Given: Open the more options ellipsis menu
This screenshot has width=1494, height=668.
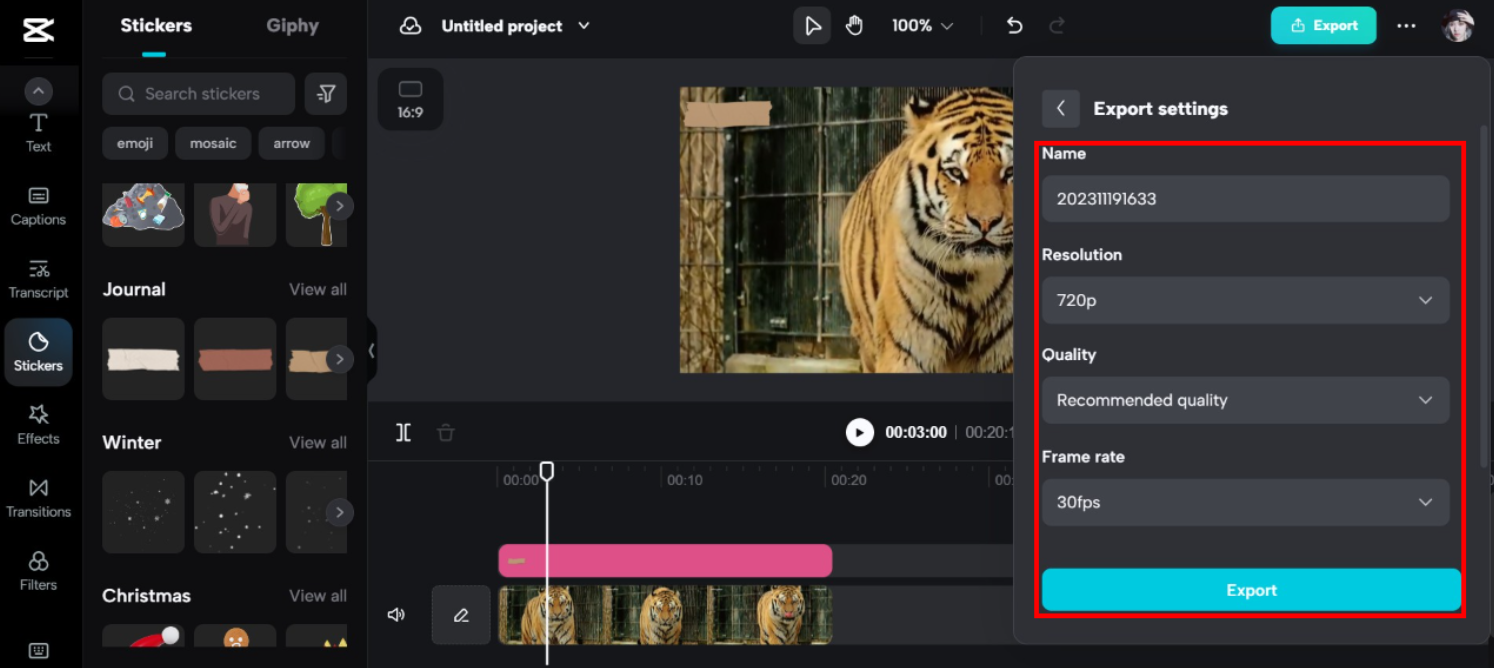Looking at the screenshot, I should (x=1406, y=26).
